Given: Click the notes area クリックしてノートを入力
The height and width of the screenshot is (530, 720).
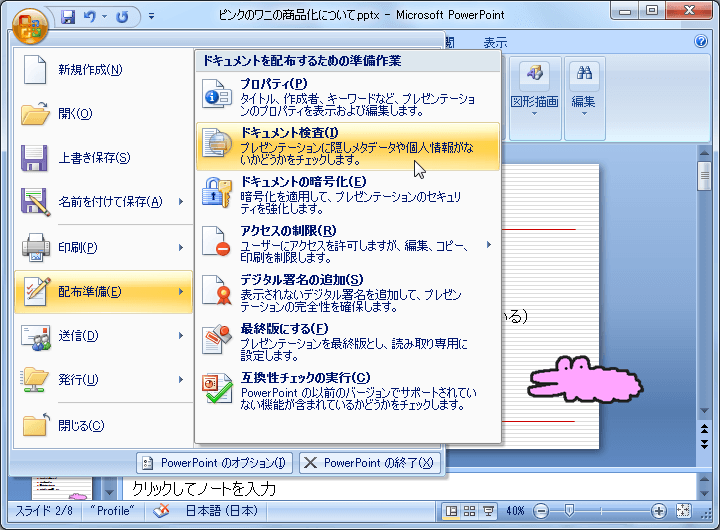Looking at the screenshot, I should pos(204,489).
